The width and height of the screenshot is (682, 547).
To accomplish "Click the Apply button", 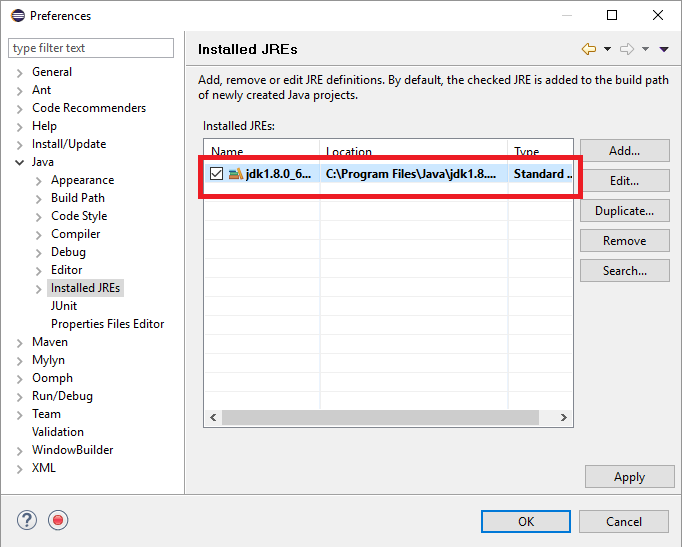I will pyautogui.click(x=629, y=477).
